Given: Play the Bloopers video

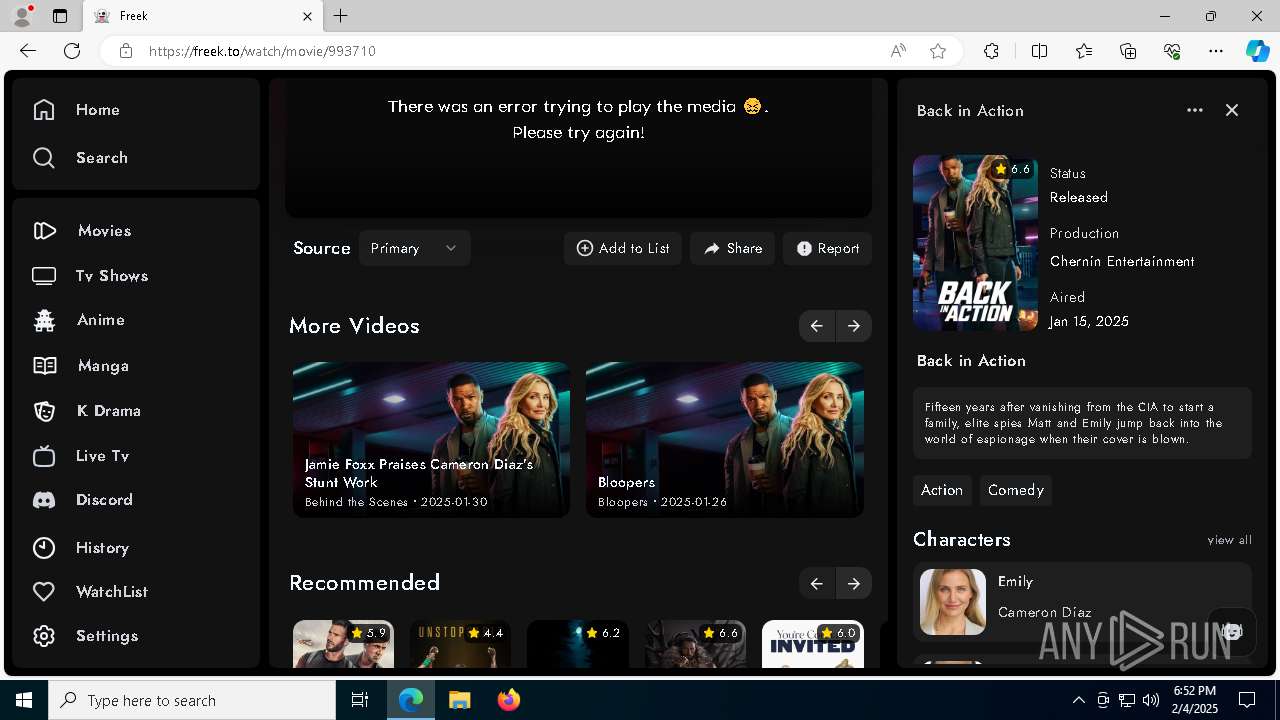Looking at the screenshot, I should [725, 440].
